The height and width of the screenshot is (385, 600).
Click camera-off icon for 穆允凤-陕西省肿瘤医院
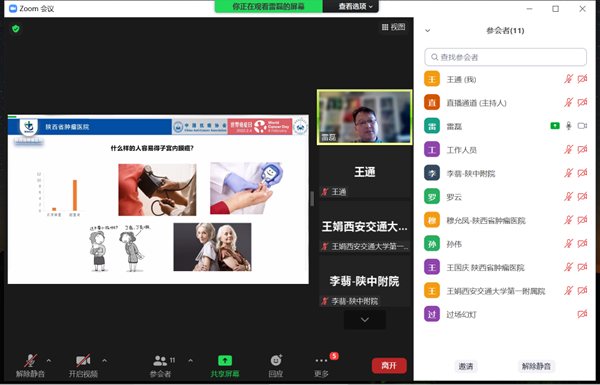[x=582, y=220]
